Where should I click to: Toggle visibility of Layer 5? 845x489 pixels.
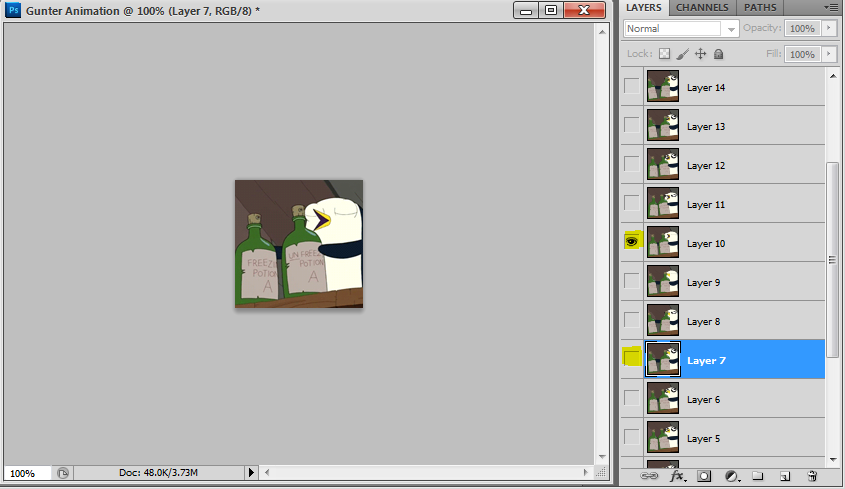tap(632, 437)
